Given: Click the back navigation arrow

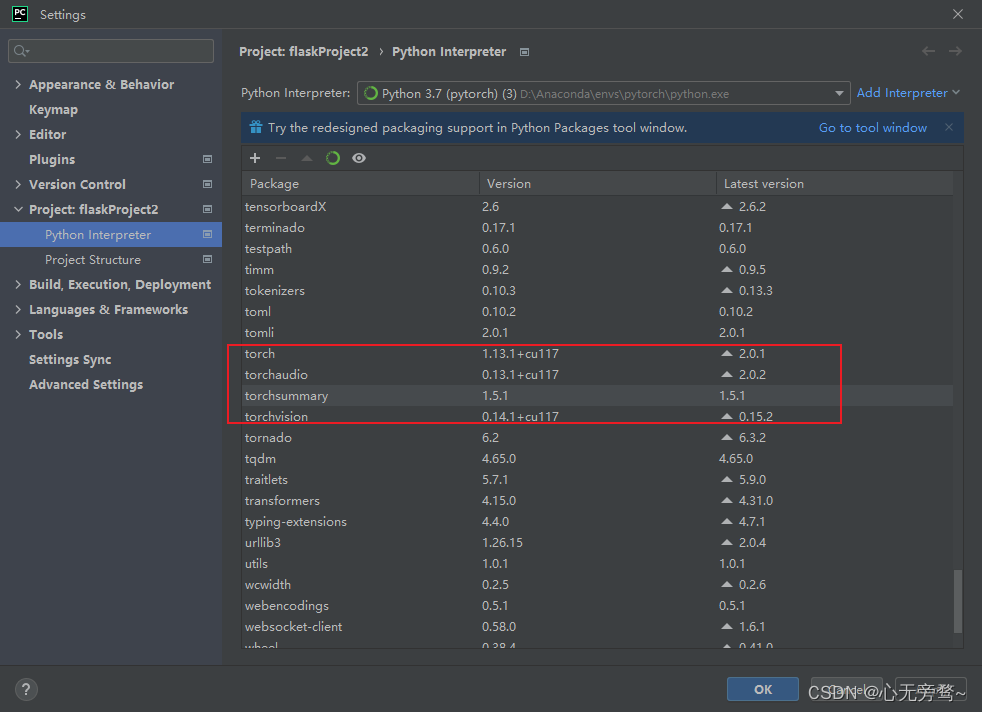Looking at the screenshot, I should [928, 51].
